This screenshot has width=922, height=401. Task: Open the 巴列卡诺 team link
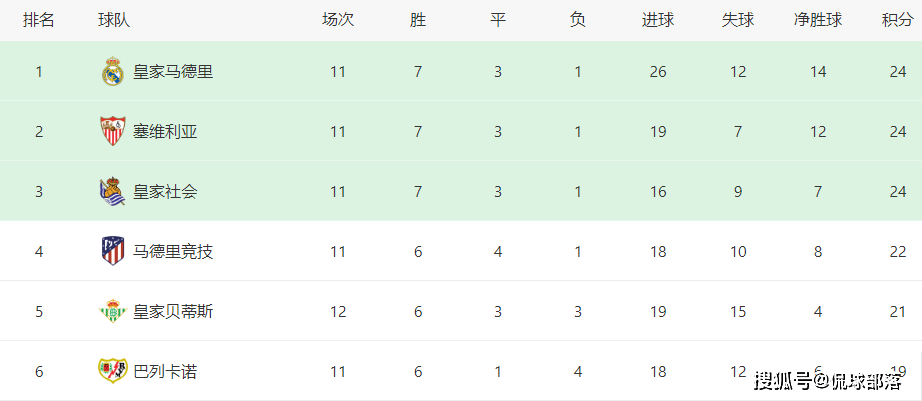point(165,372)
